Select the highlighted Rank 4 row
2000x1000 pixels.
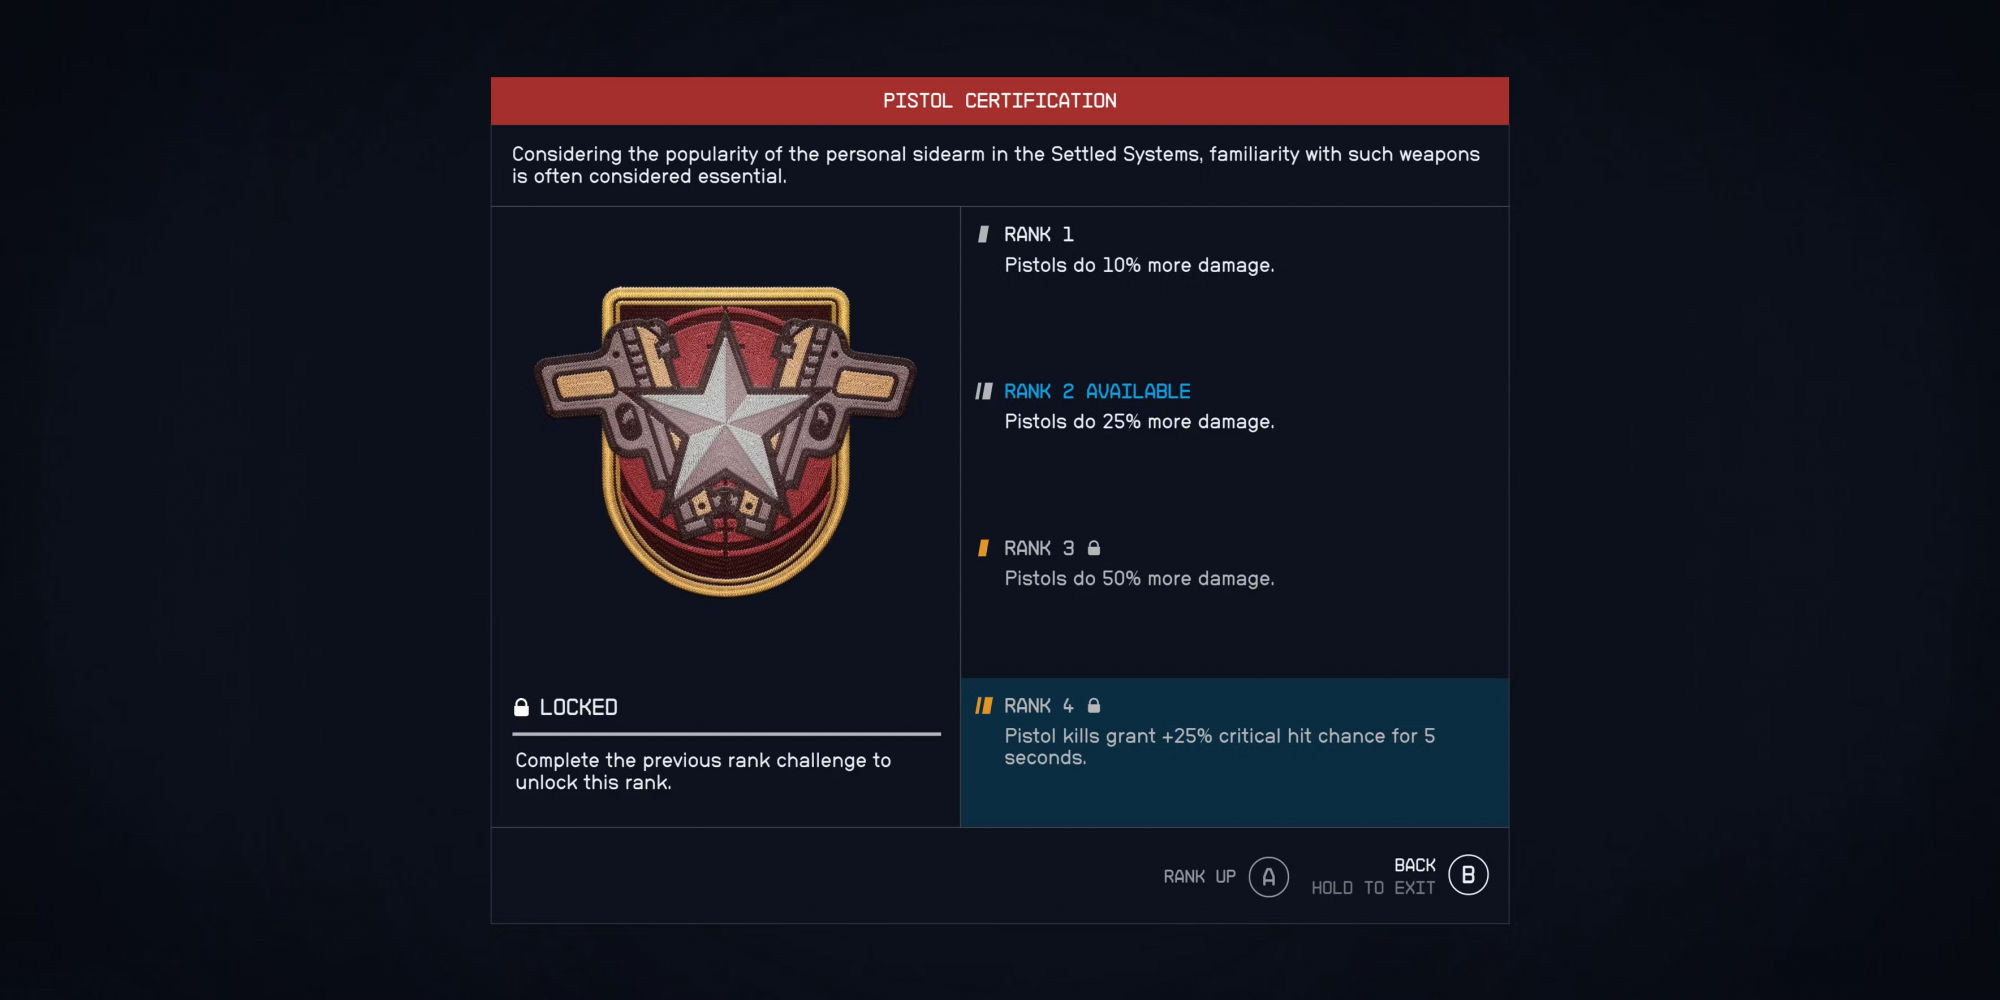point(1234,752)
